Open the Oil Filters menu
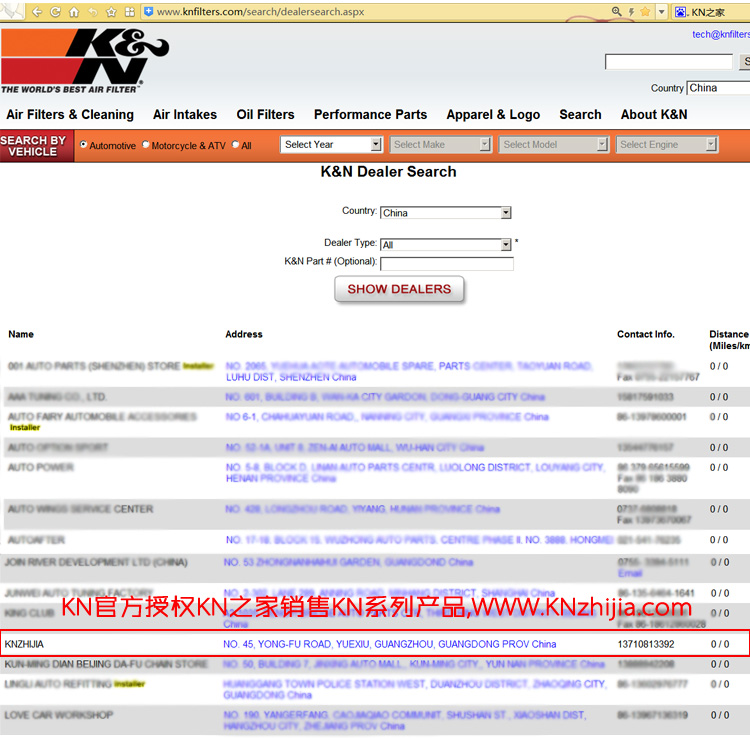Image resolution: width=750 pixels, height=738 pixels. click(265, 115)
